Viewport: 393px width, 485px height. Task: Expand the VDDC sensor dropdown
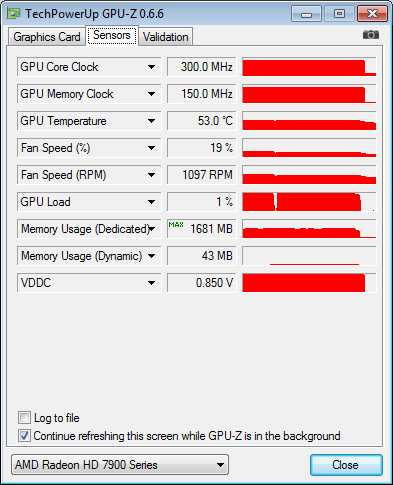point(151,283)
